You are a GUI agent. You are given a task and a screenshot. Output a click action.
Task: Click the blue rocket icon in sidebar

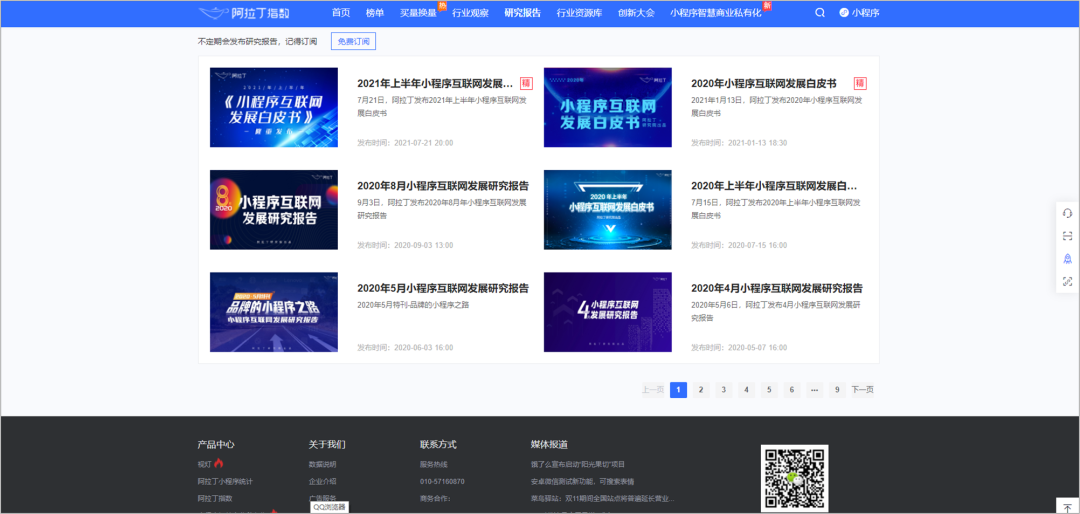click(1067, 259)
